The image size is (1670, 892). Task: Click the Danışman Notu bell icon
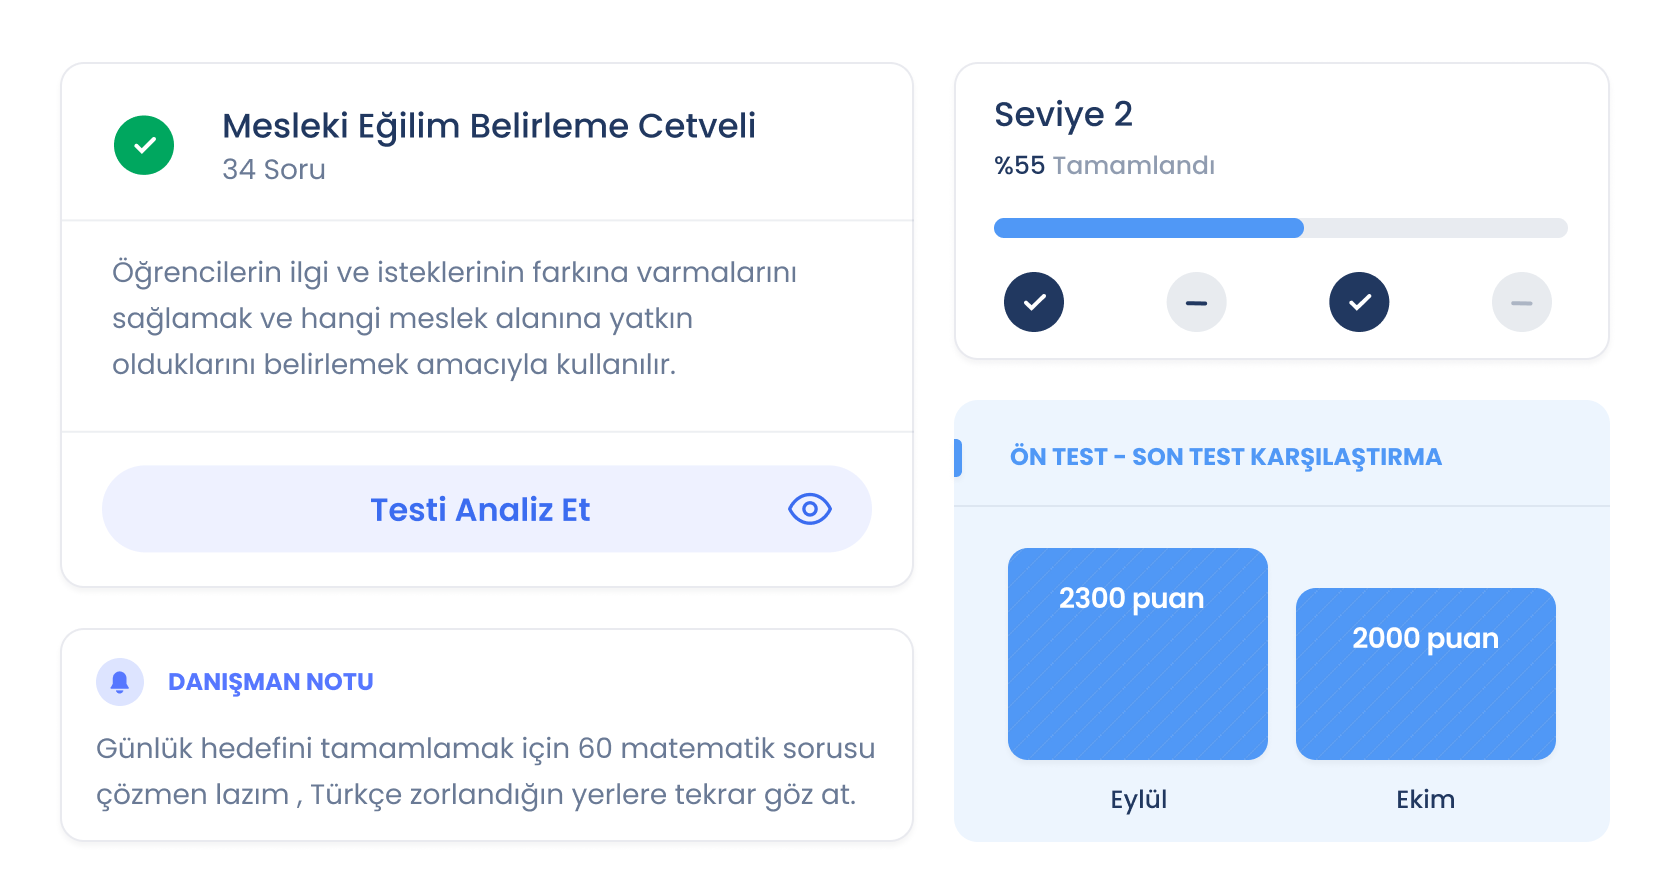click(x=120, y=682)
